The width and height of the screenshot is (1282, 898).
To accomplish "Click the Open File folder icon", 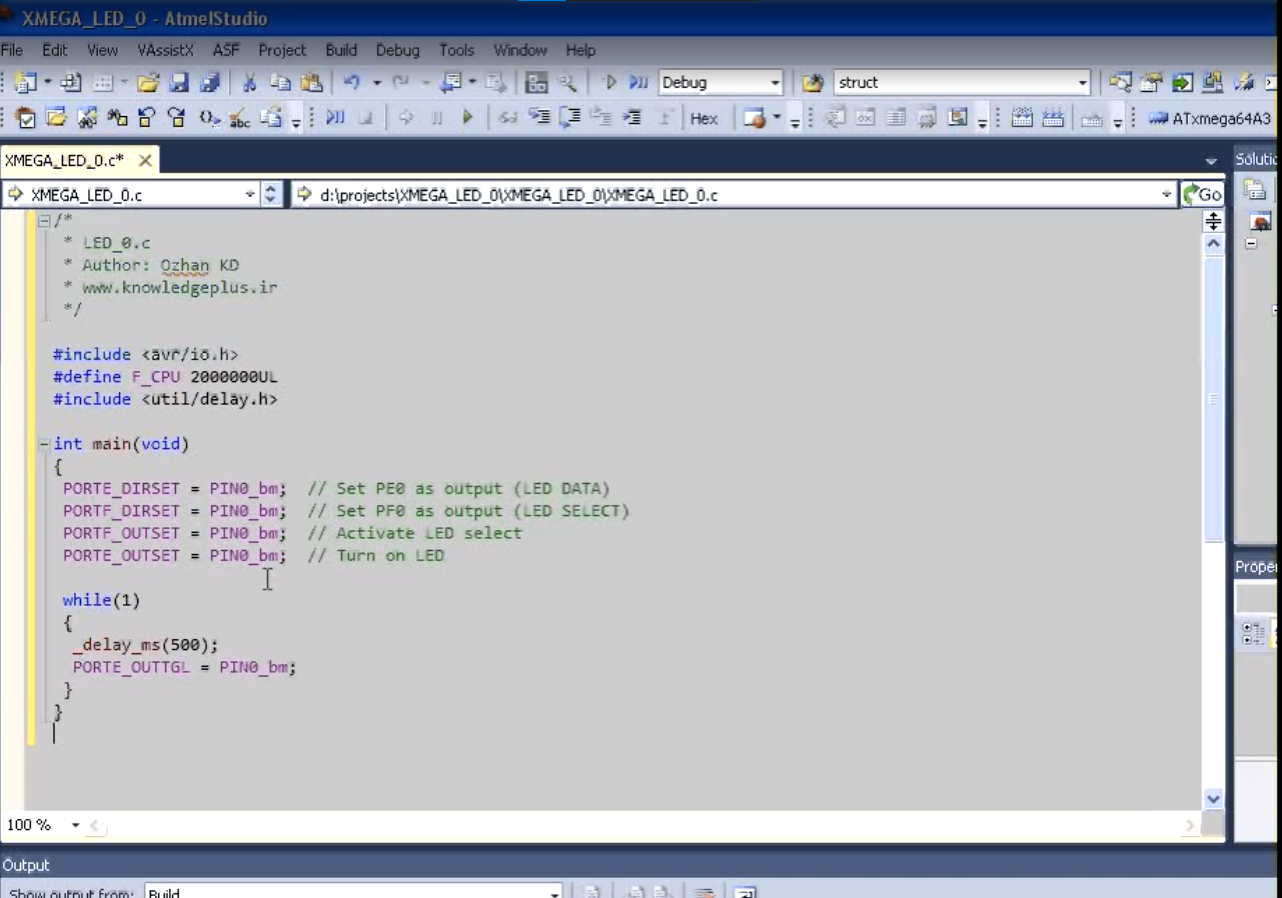I will [x=148, y=83].
